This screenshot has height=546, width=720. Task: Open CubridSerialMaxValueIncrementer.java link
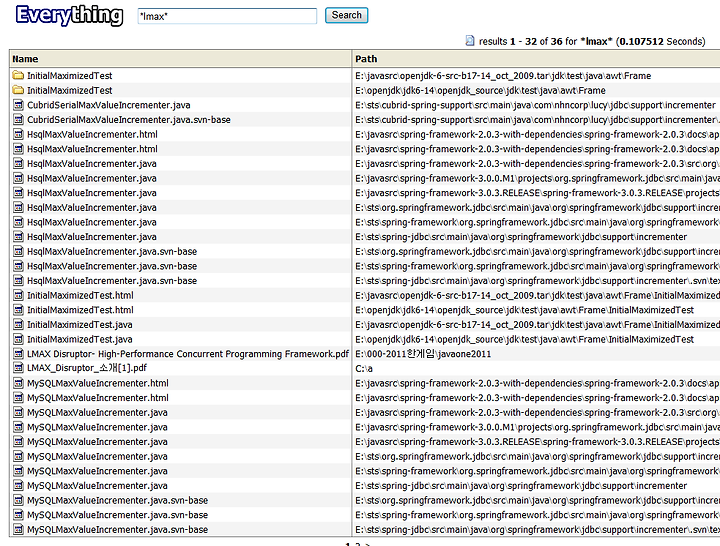pos(108,105)
